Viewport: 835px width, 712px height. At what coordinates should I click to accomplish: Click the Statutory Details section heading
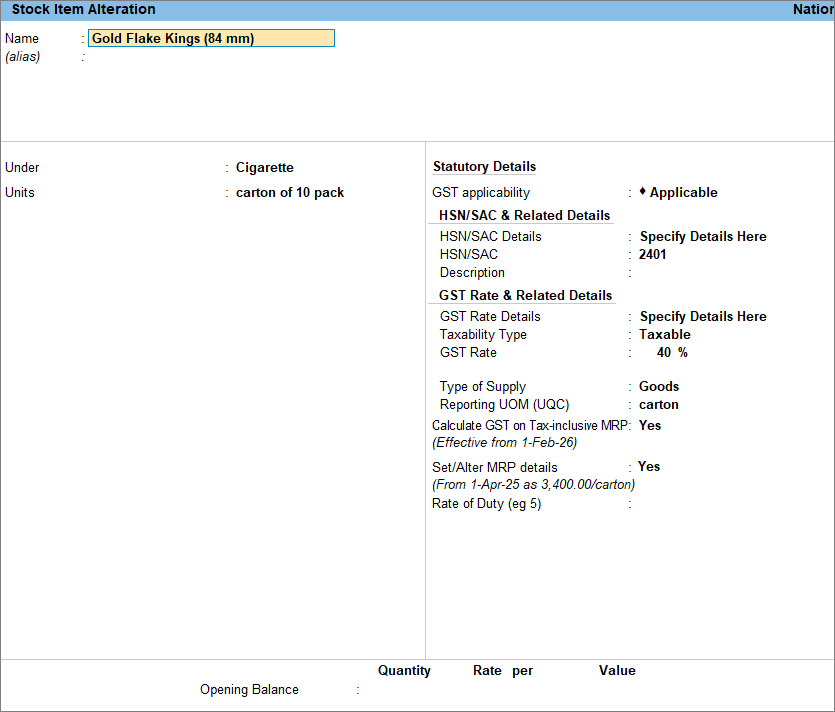point(484,167)
